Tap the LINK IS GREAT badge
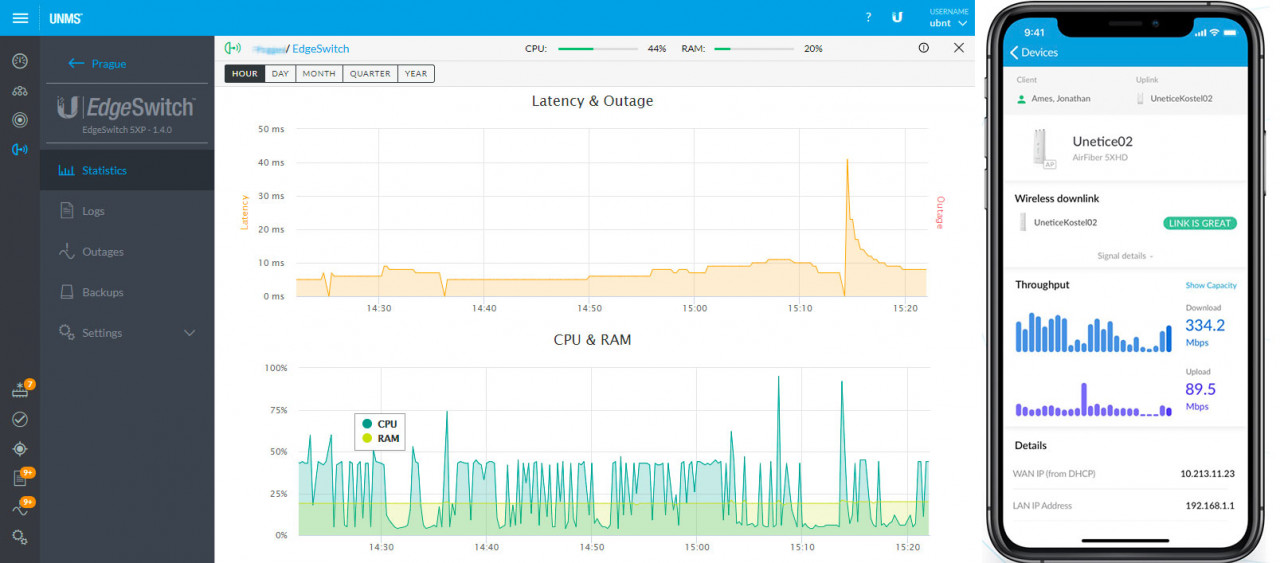1280x563 pixels. (1200, 223)
